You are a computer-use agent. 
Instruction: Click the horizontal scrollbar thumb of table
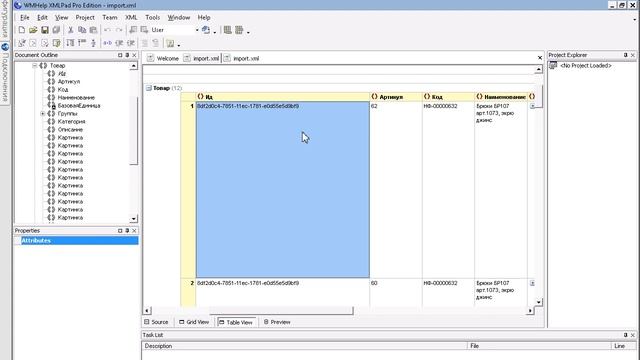click(281, 311)
